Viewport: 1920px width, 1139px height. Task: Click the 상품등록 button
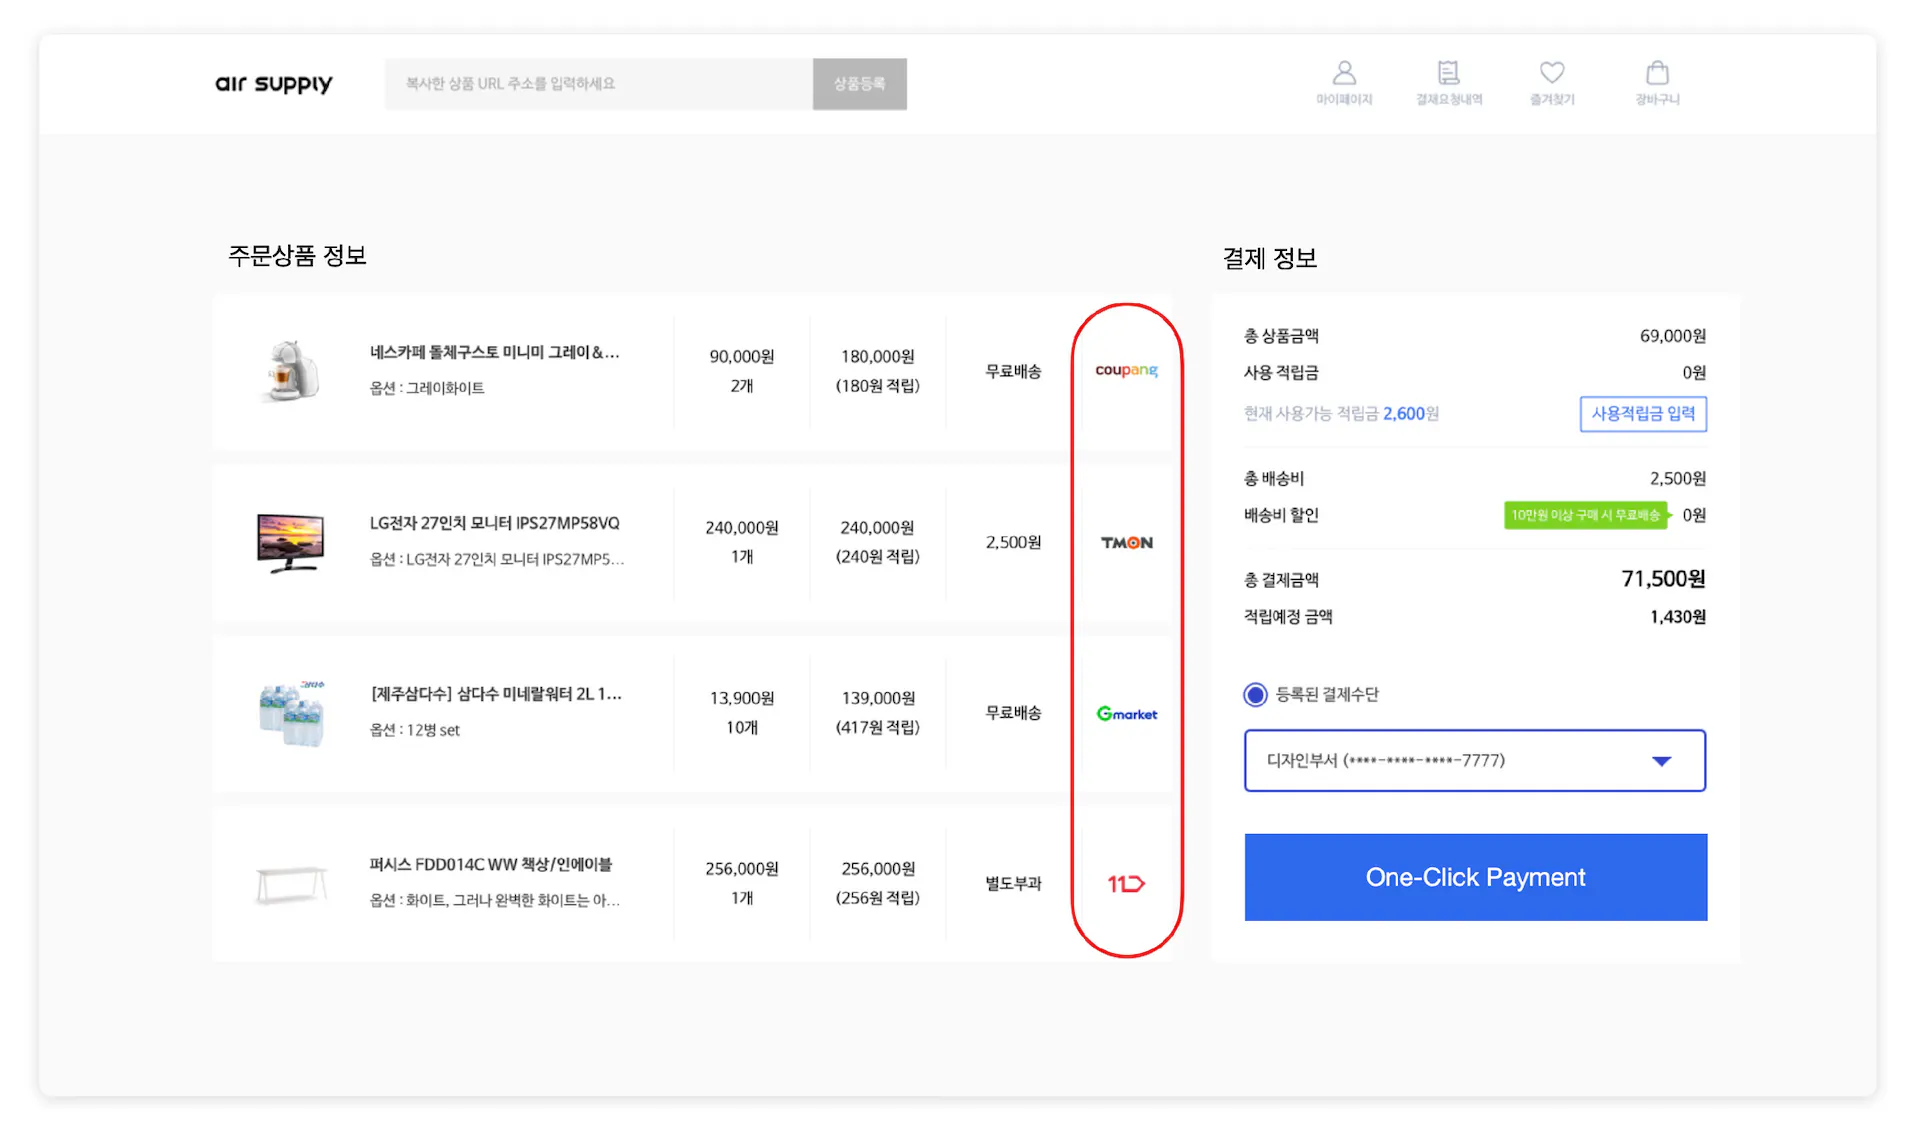[859, 84]
